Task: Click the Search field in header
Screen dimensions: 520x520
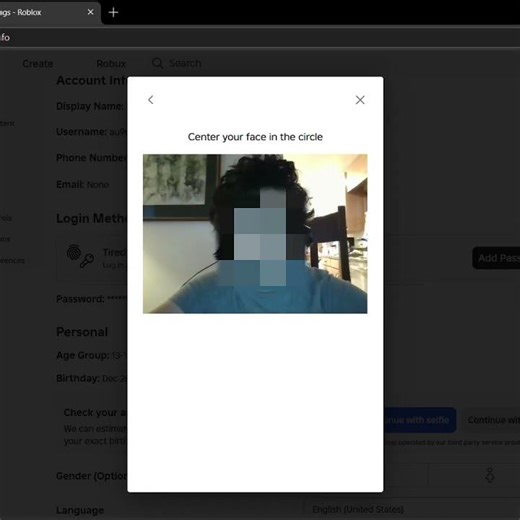Action: pyautogui.click(x=185, y=63)
